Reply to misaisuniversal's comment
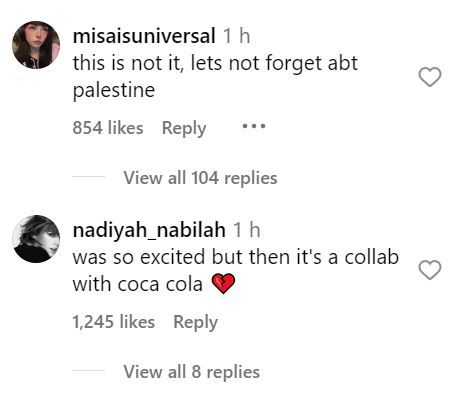Image resolution: width=465 pixels, height=397 pixels. coord(184,128)
